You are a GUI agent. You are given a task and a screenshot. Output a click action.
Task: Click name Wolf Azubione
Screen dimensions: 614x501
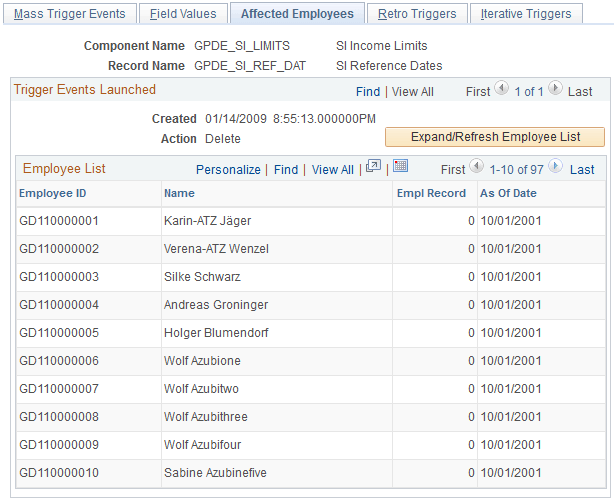click(202, 361)
